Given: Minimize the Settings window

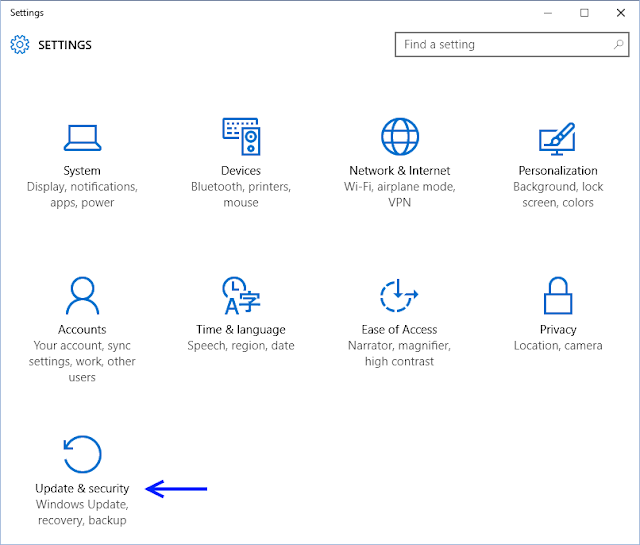Looking at the screenshot, I should (x=548, y=13).
